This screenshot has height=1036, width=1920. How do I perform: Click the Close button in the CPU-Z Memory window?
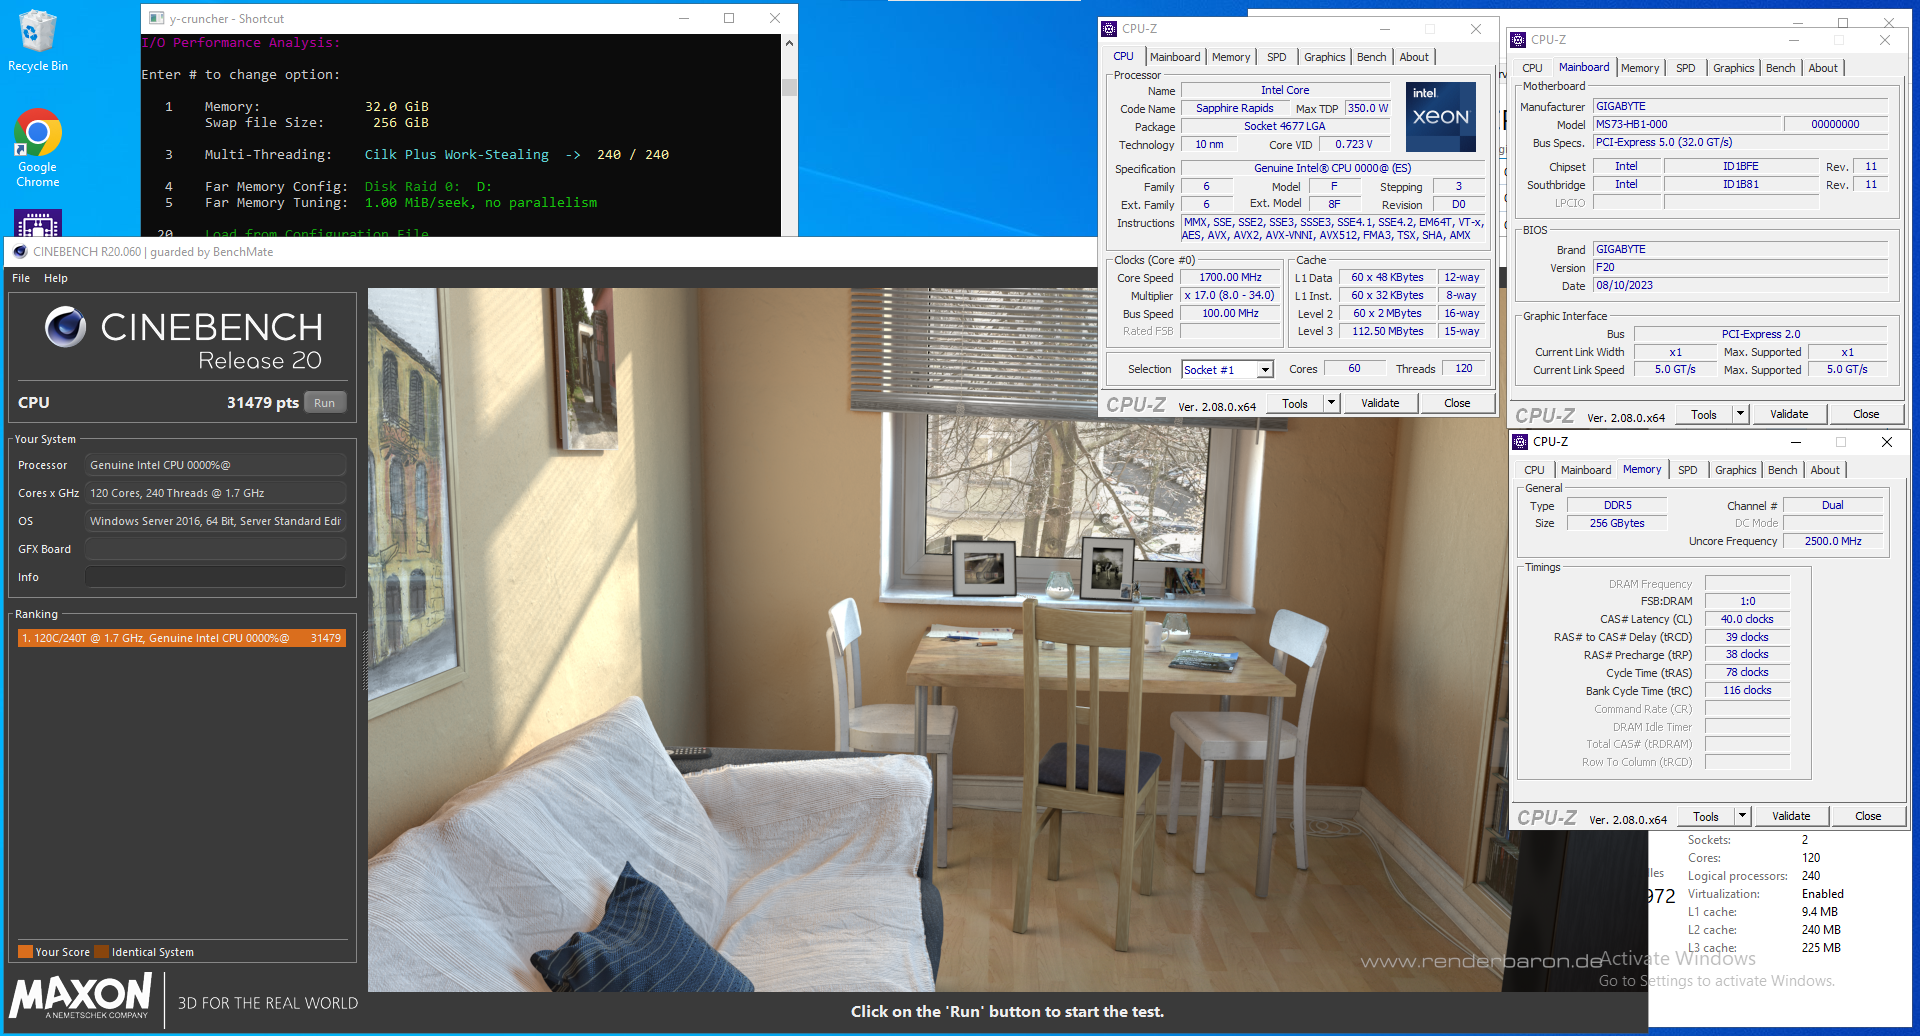[1868, 816]
